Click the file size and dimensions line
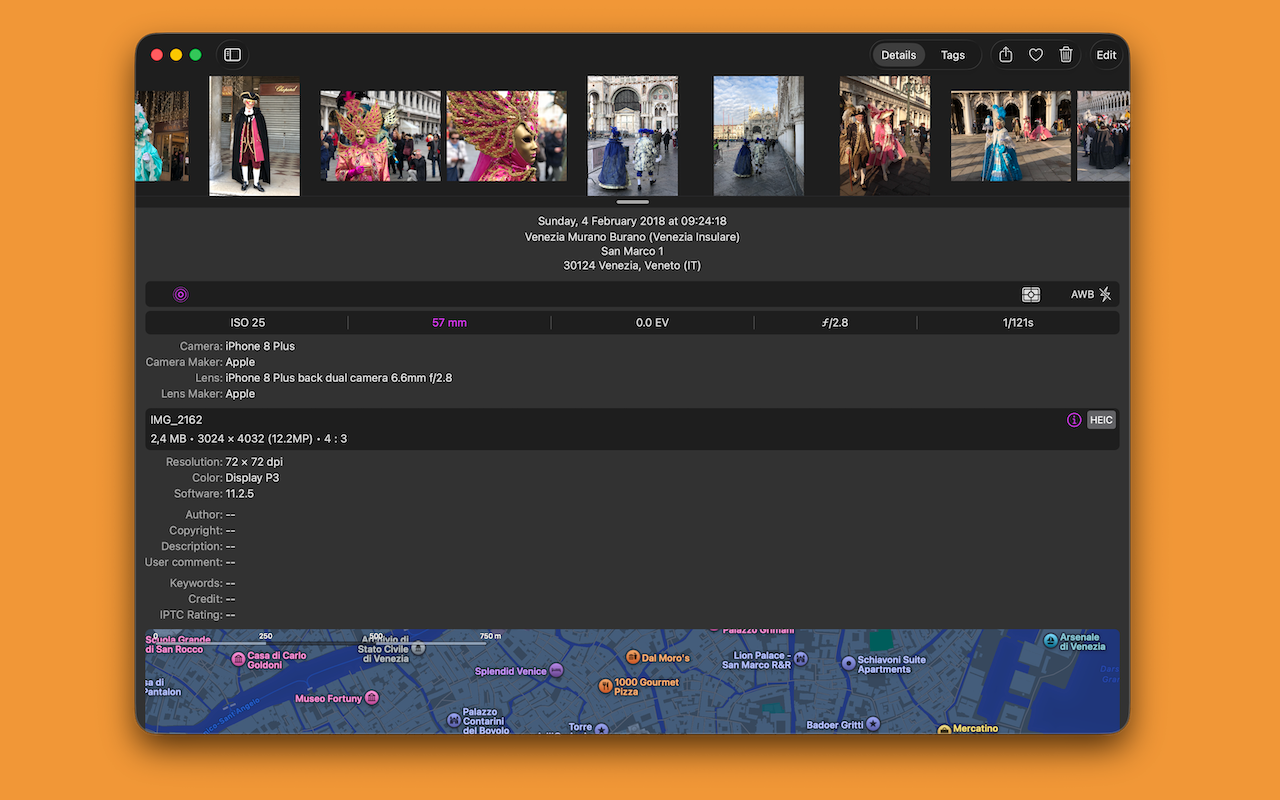 tap(249, 439)
